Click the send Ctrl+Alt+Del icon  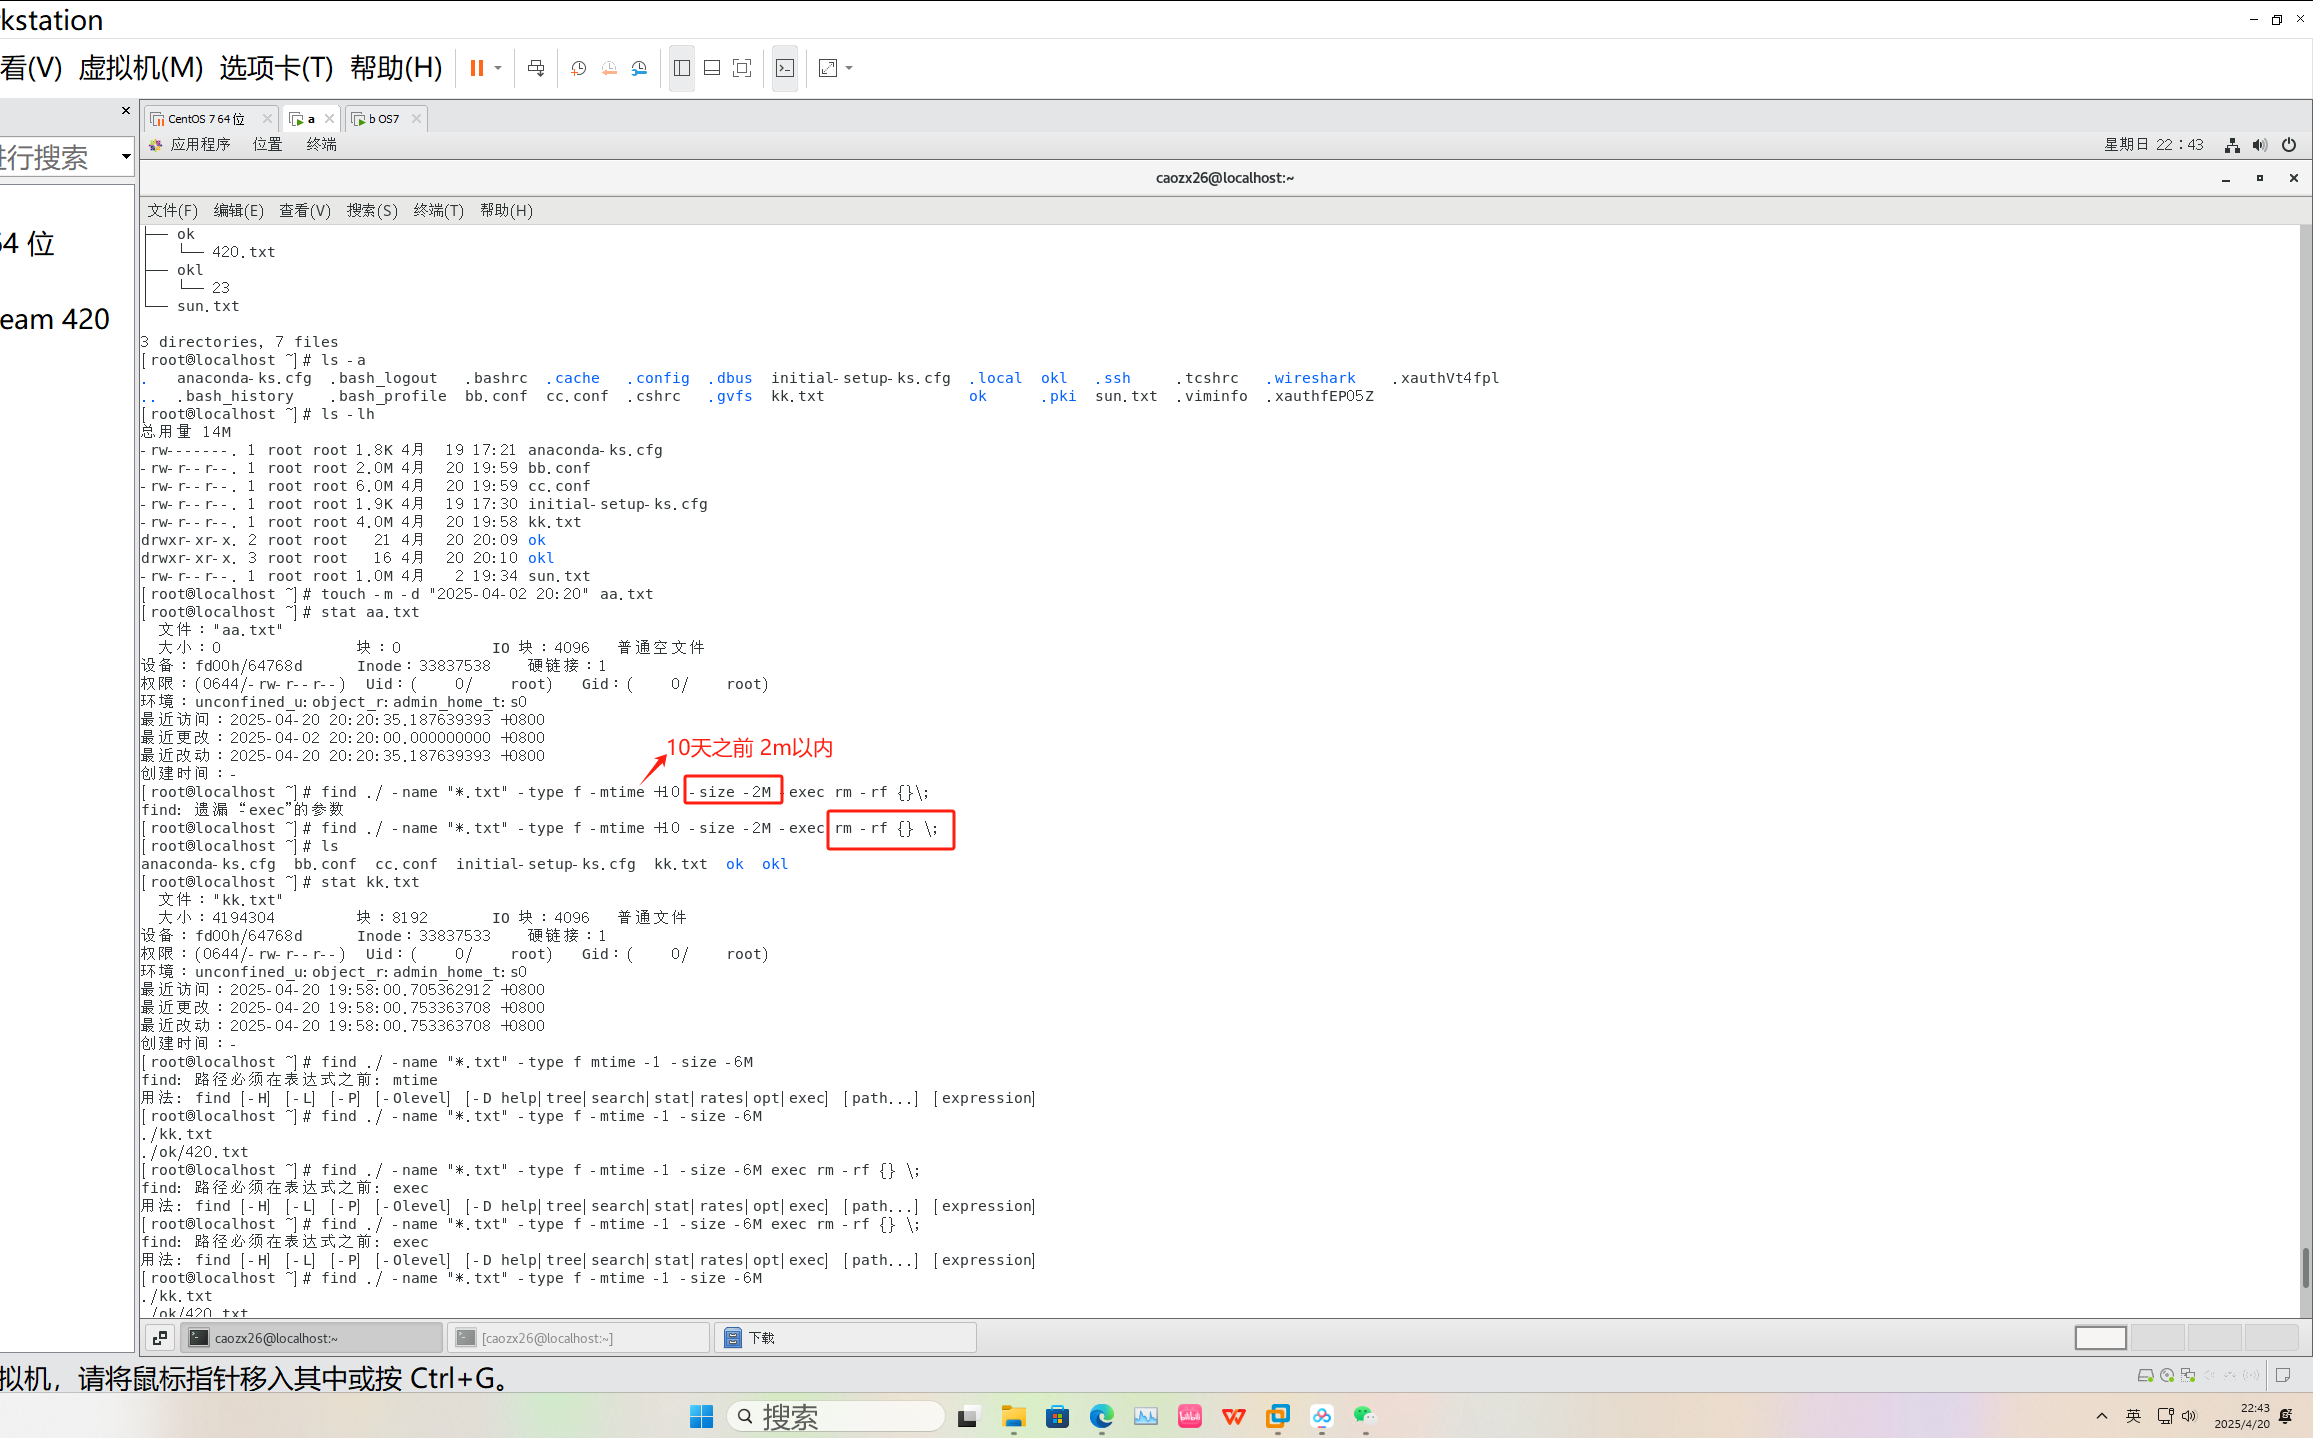(536, 68)
